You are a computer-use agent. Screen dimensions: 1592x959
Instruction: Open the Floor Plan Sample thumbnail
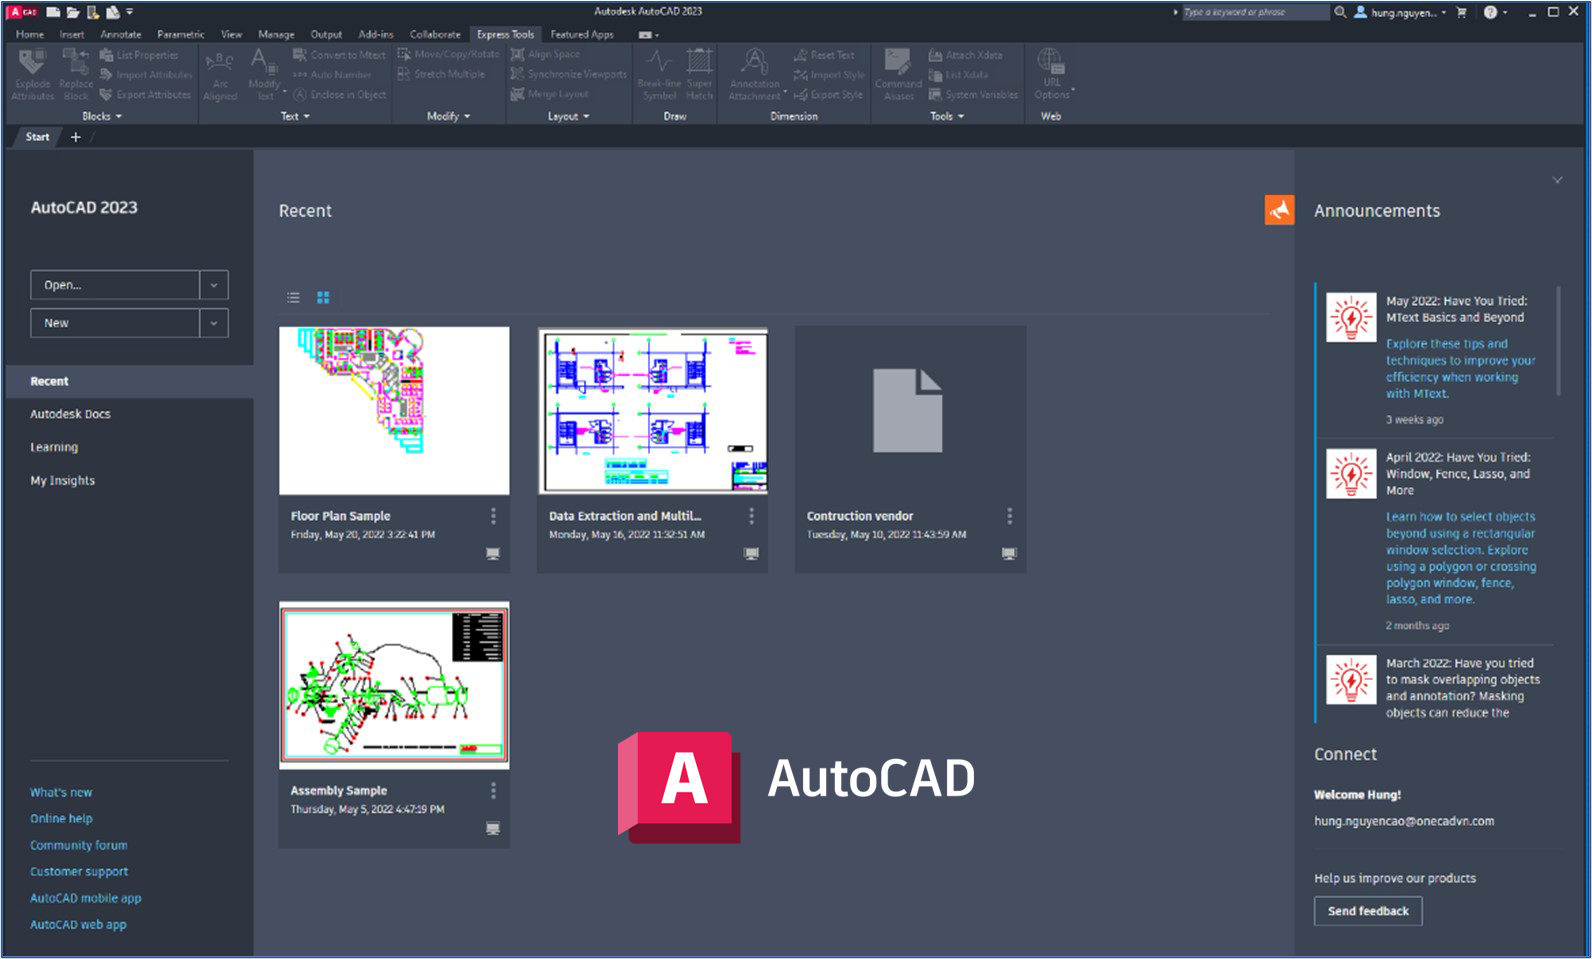tap(394, 411)
